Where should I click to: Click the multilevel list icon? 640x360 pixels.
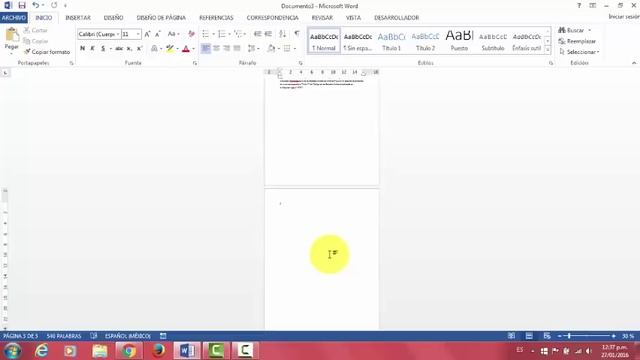point(238,34)
